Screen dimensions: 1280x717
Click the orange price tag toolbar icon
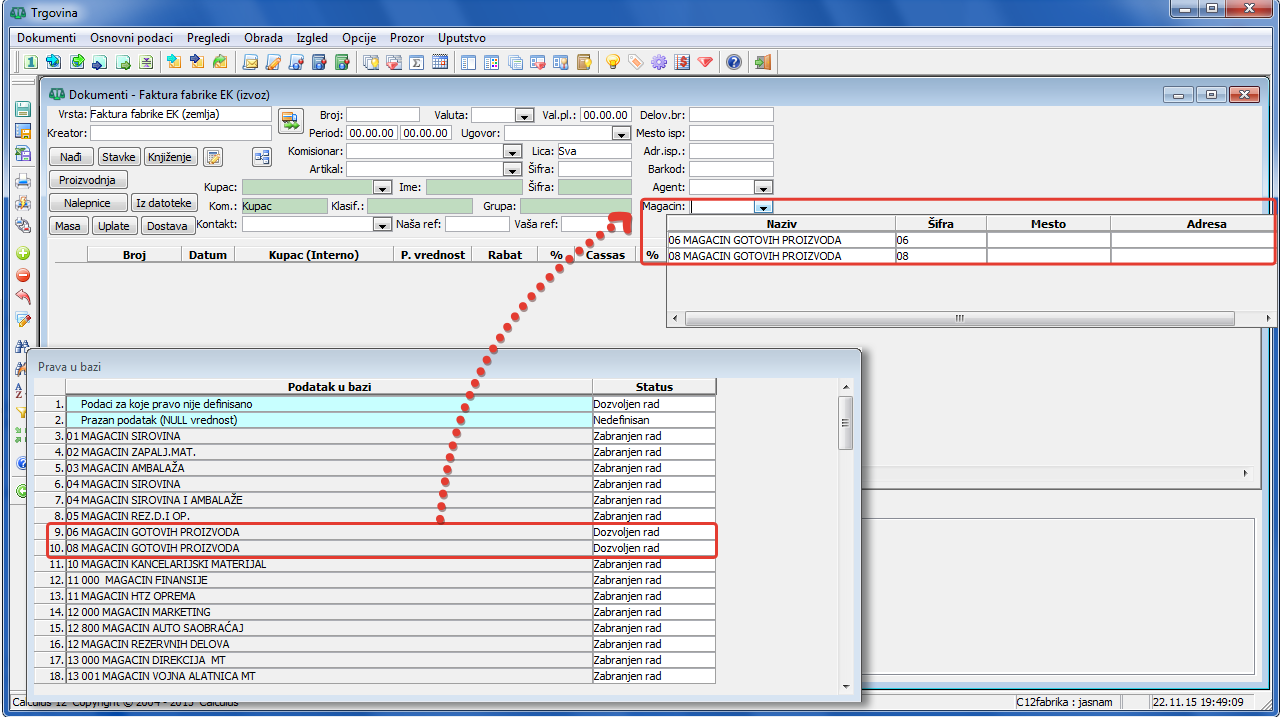point(635,62)
